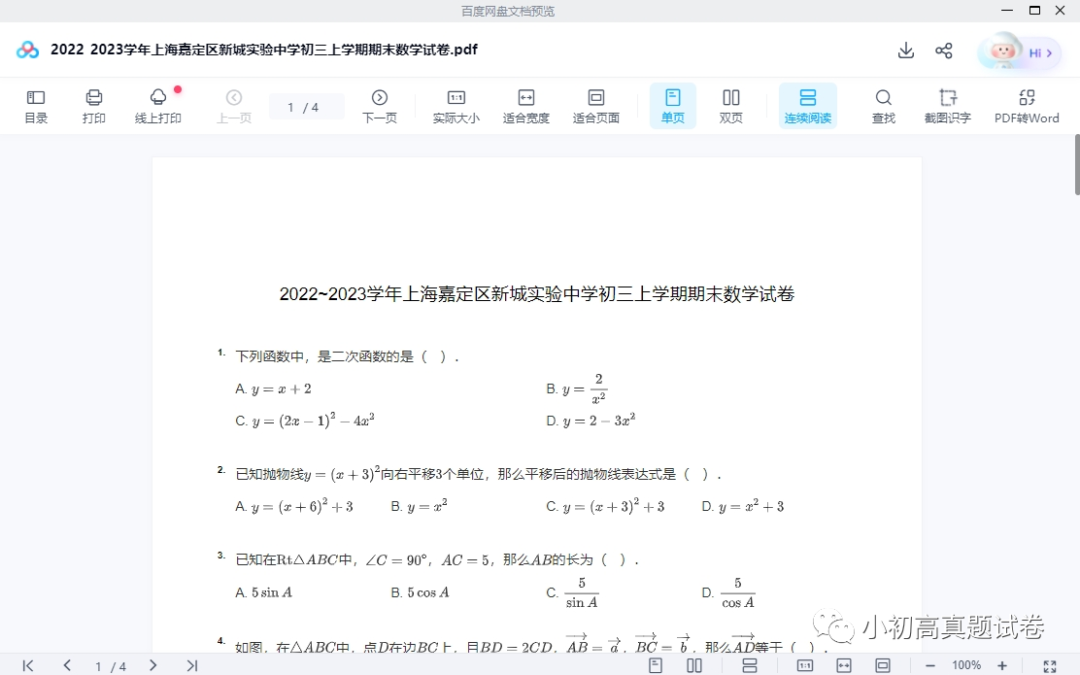Click question 2 option B. y = x²
The width and height of the screenshot is (1080, 675).
coord(419,506)
